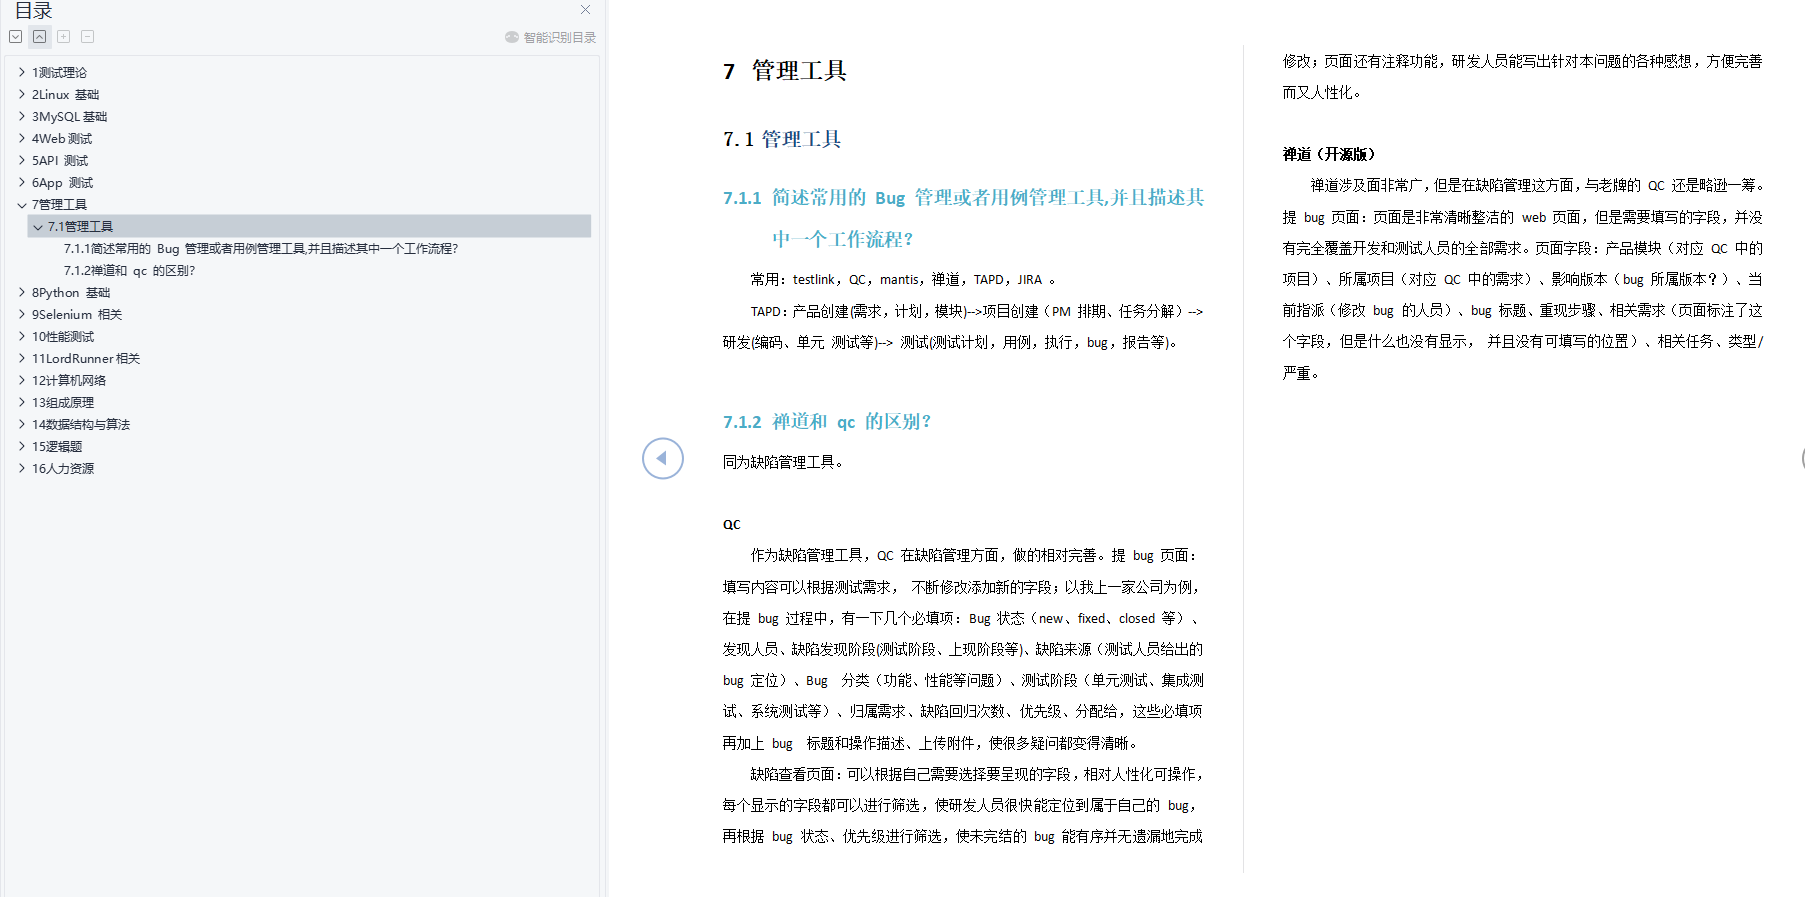
Task: Click the bold 禅道（开源版）subheading
Action: (x=1329, y=154)
